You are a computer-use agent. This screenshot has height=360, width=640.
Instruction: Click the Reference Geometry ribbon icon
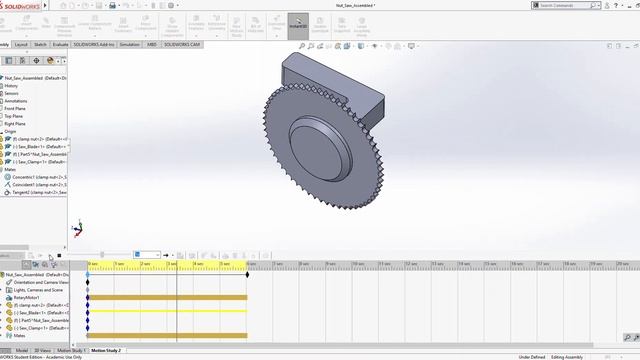pos(217,24)
